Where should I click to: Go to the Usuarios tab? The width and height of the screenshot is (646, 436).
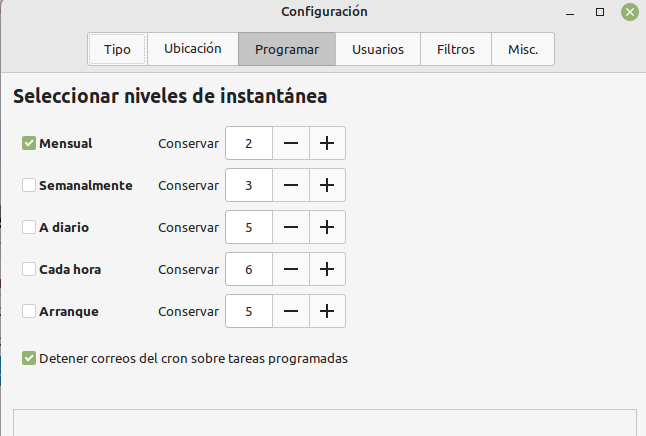378,49
